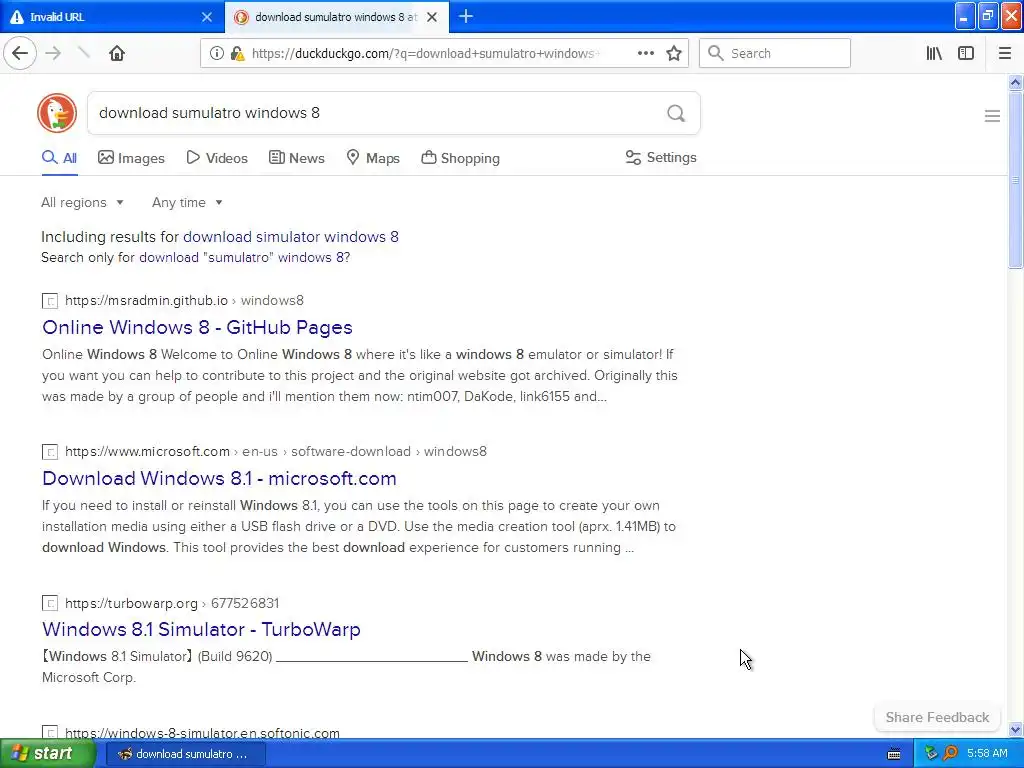Viewport: 1024px width, 768px height.
Task: Toggle the sidebar view icon
Action: 966,54
